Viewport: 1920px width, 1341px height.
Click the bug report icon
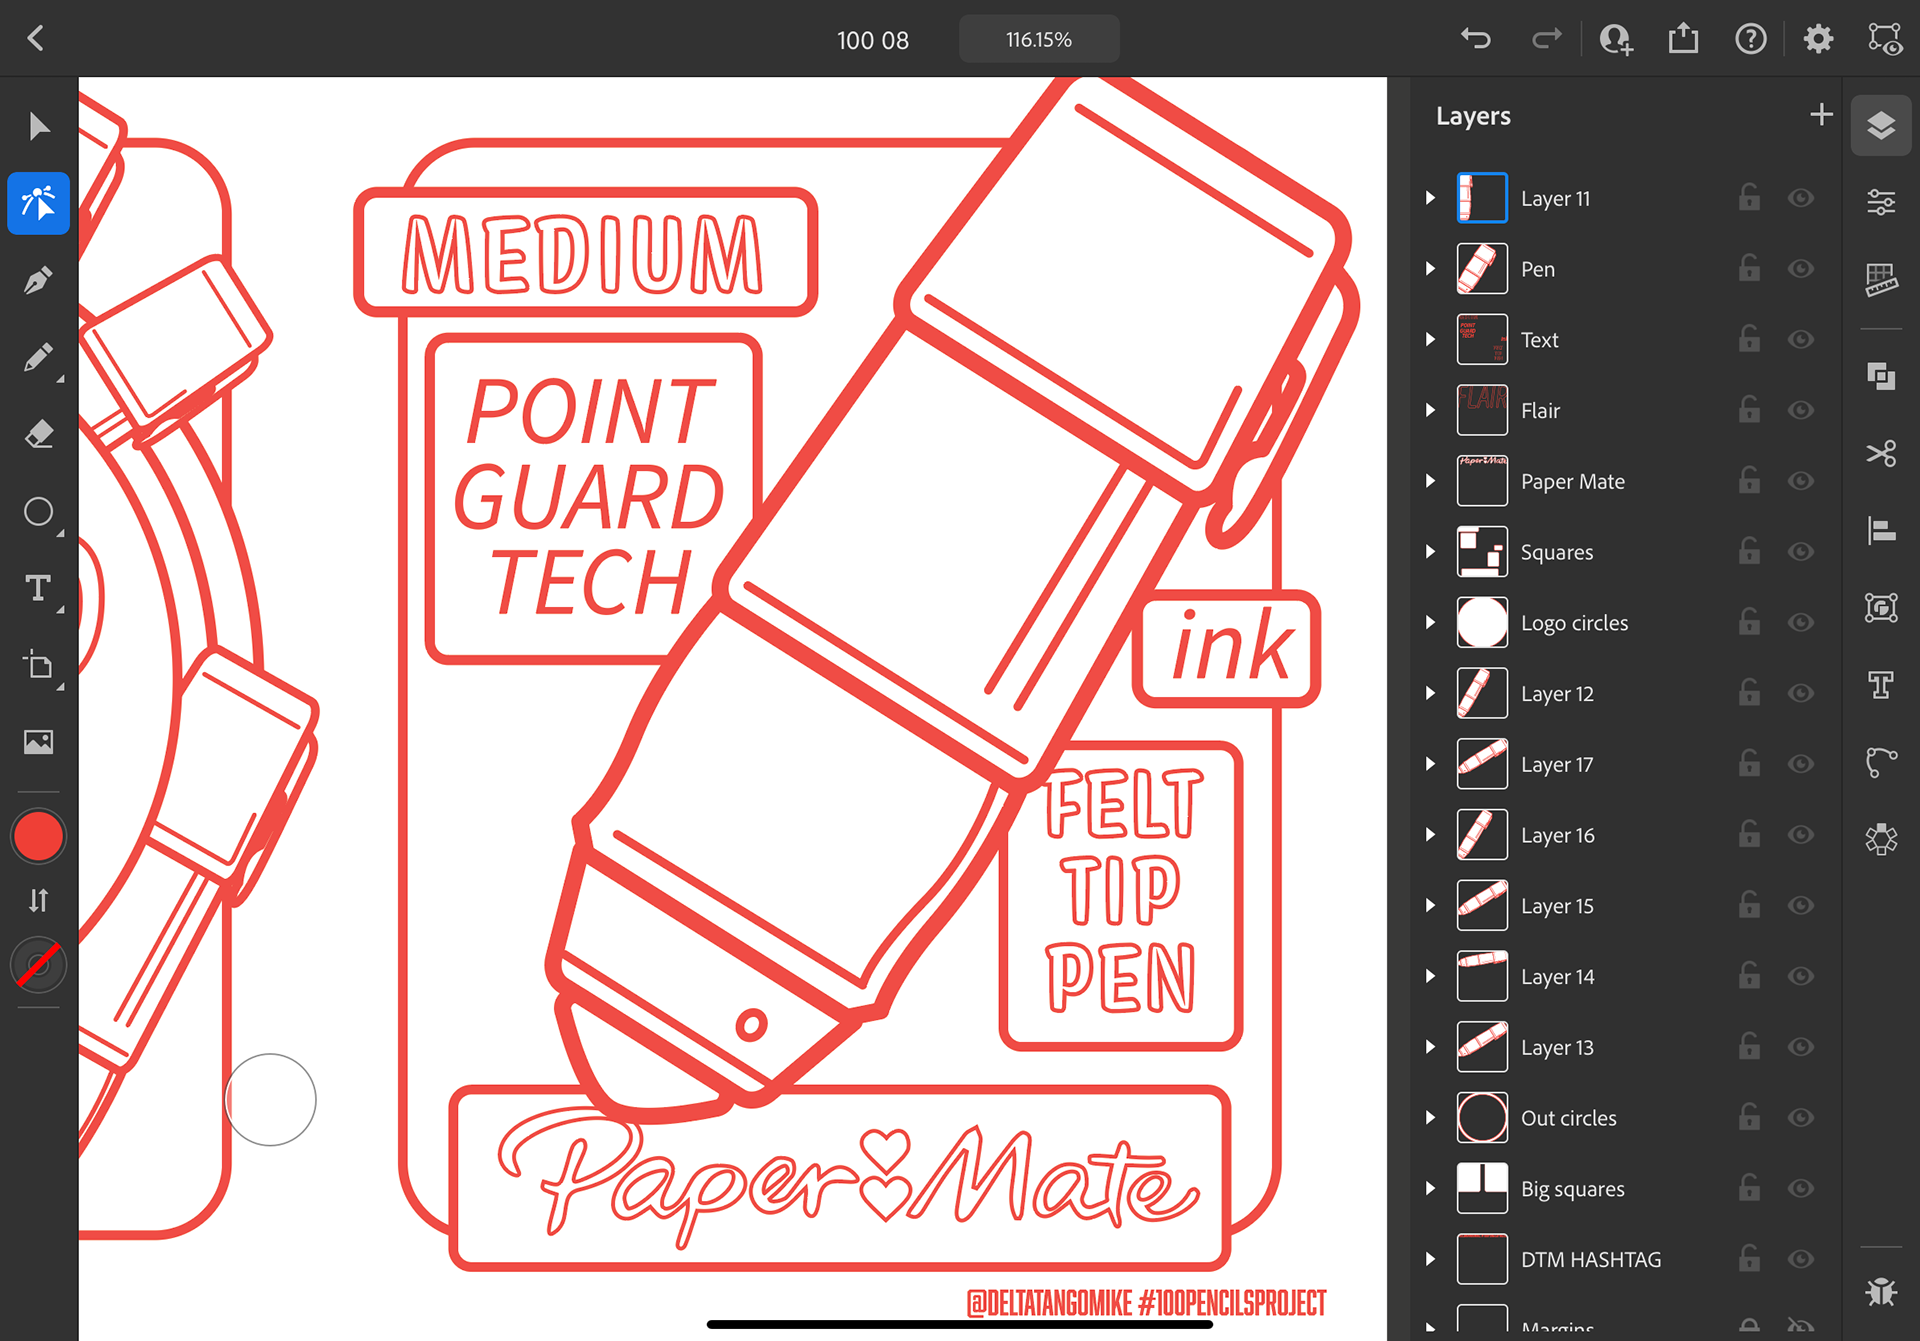[1881, 1291]
